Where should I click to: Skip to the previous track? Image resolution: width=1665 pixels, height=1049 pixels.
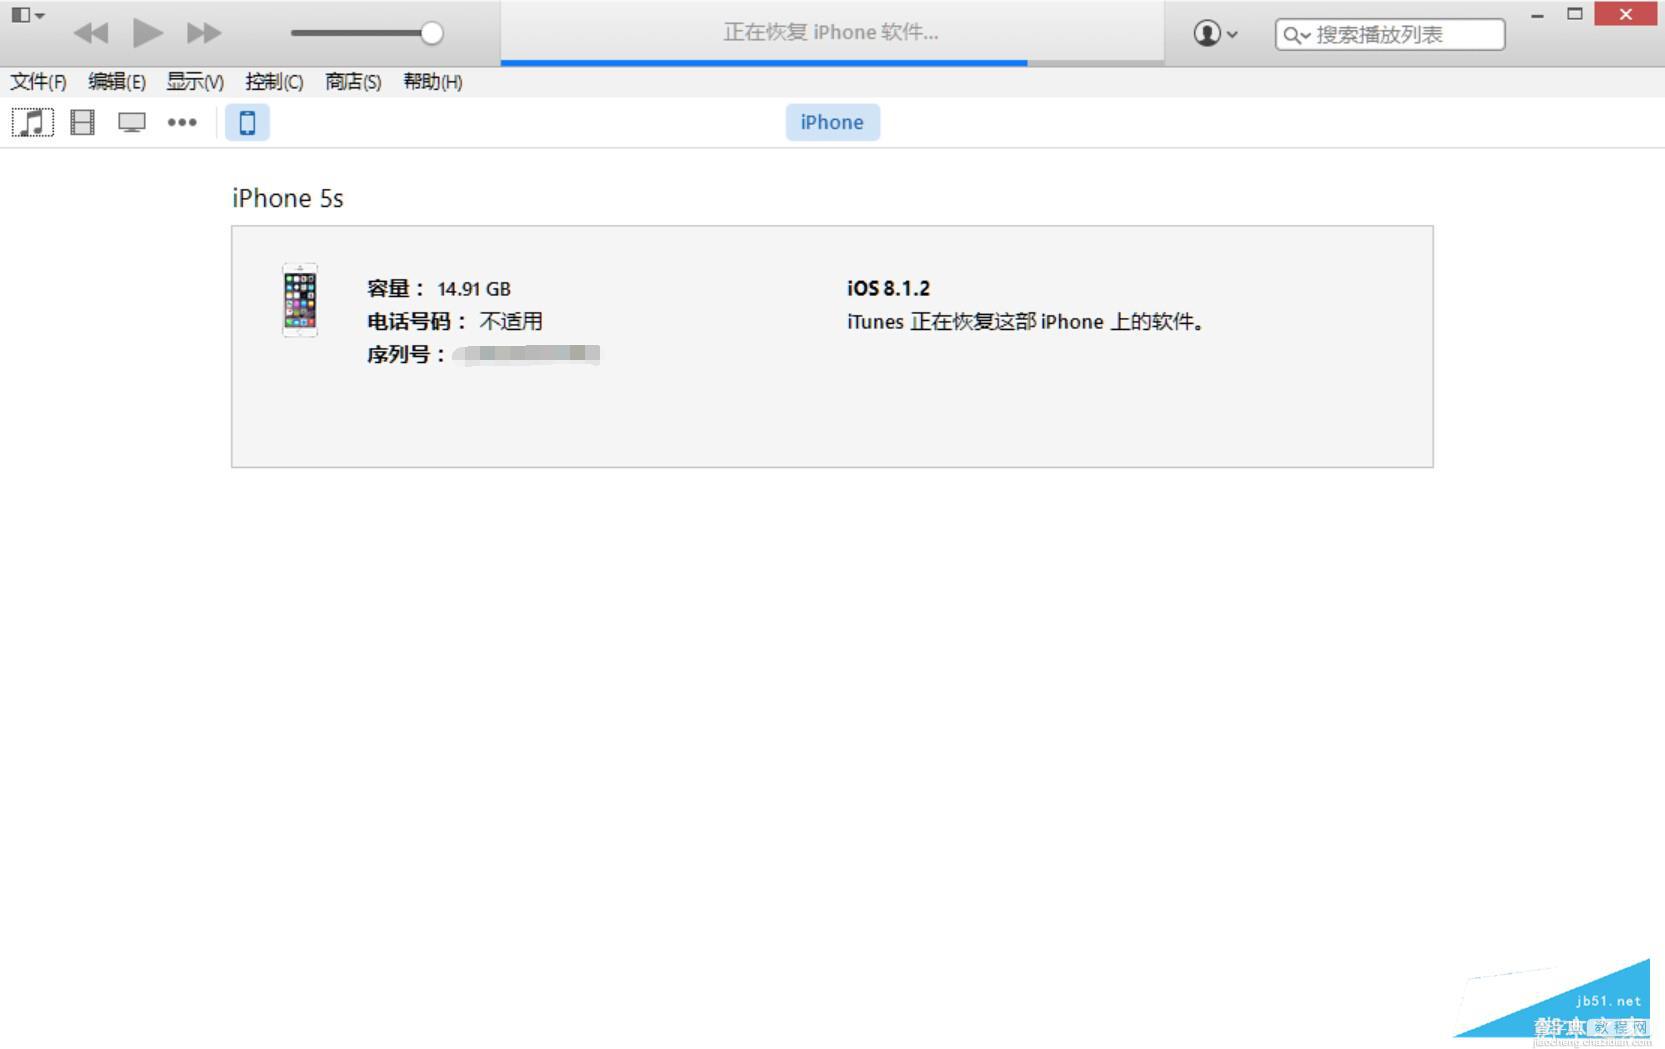tap(91, 33)
